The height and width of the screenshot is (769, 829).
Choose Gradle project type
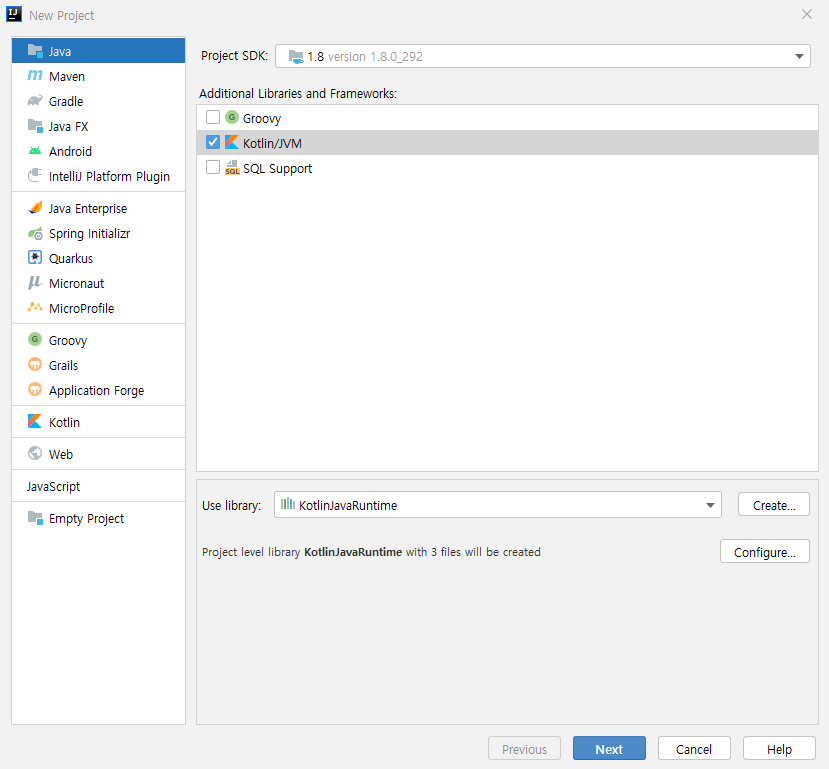(98, 101)
